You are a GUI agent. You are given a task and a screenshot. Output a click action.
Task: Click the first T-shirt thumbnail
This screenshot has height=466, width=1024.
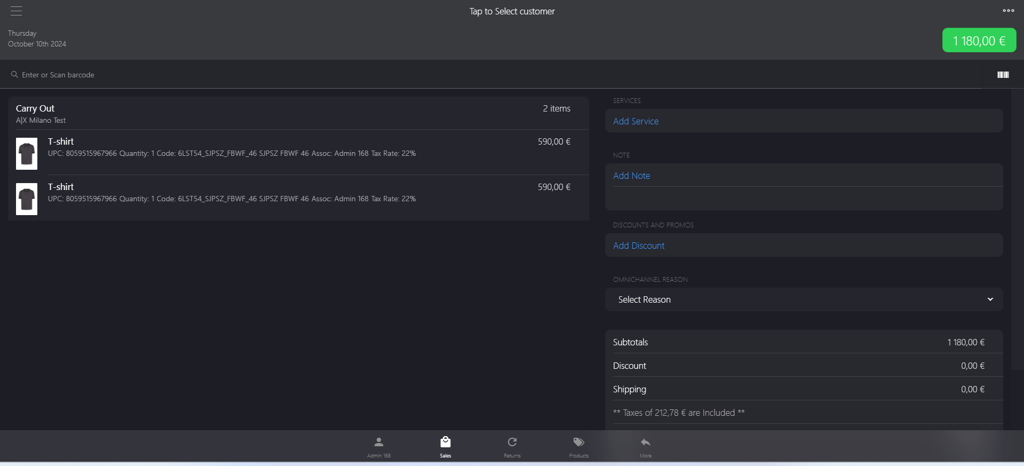point(27,154)
